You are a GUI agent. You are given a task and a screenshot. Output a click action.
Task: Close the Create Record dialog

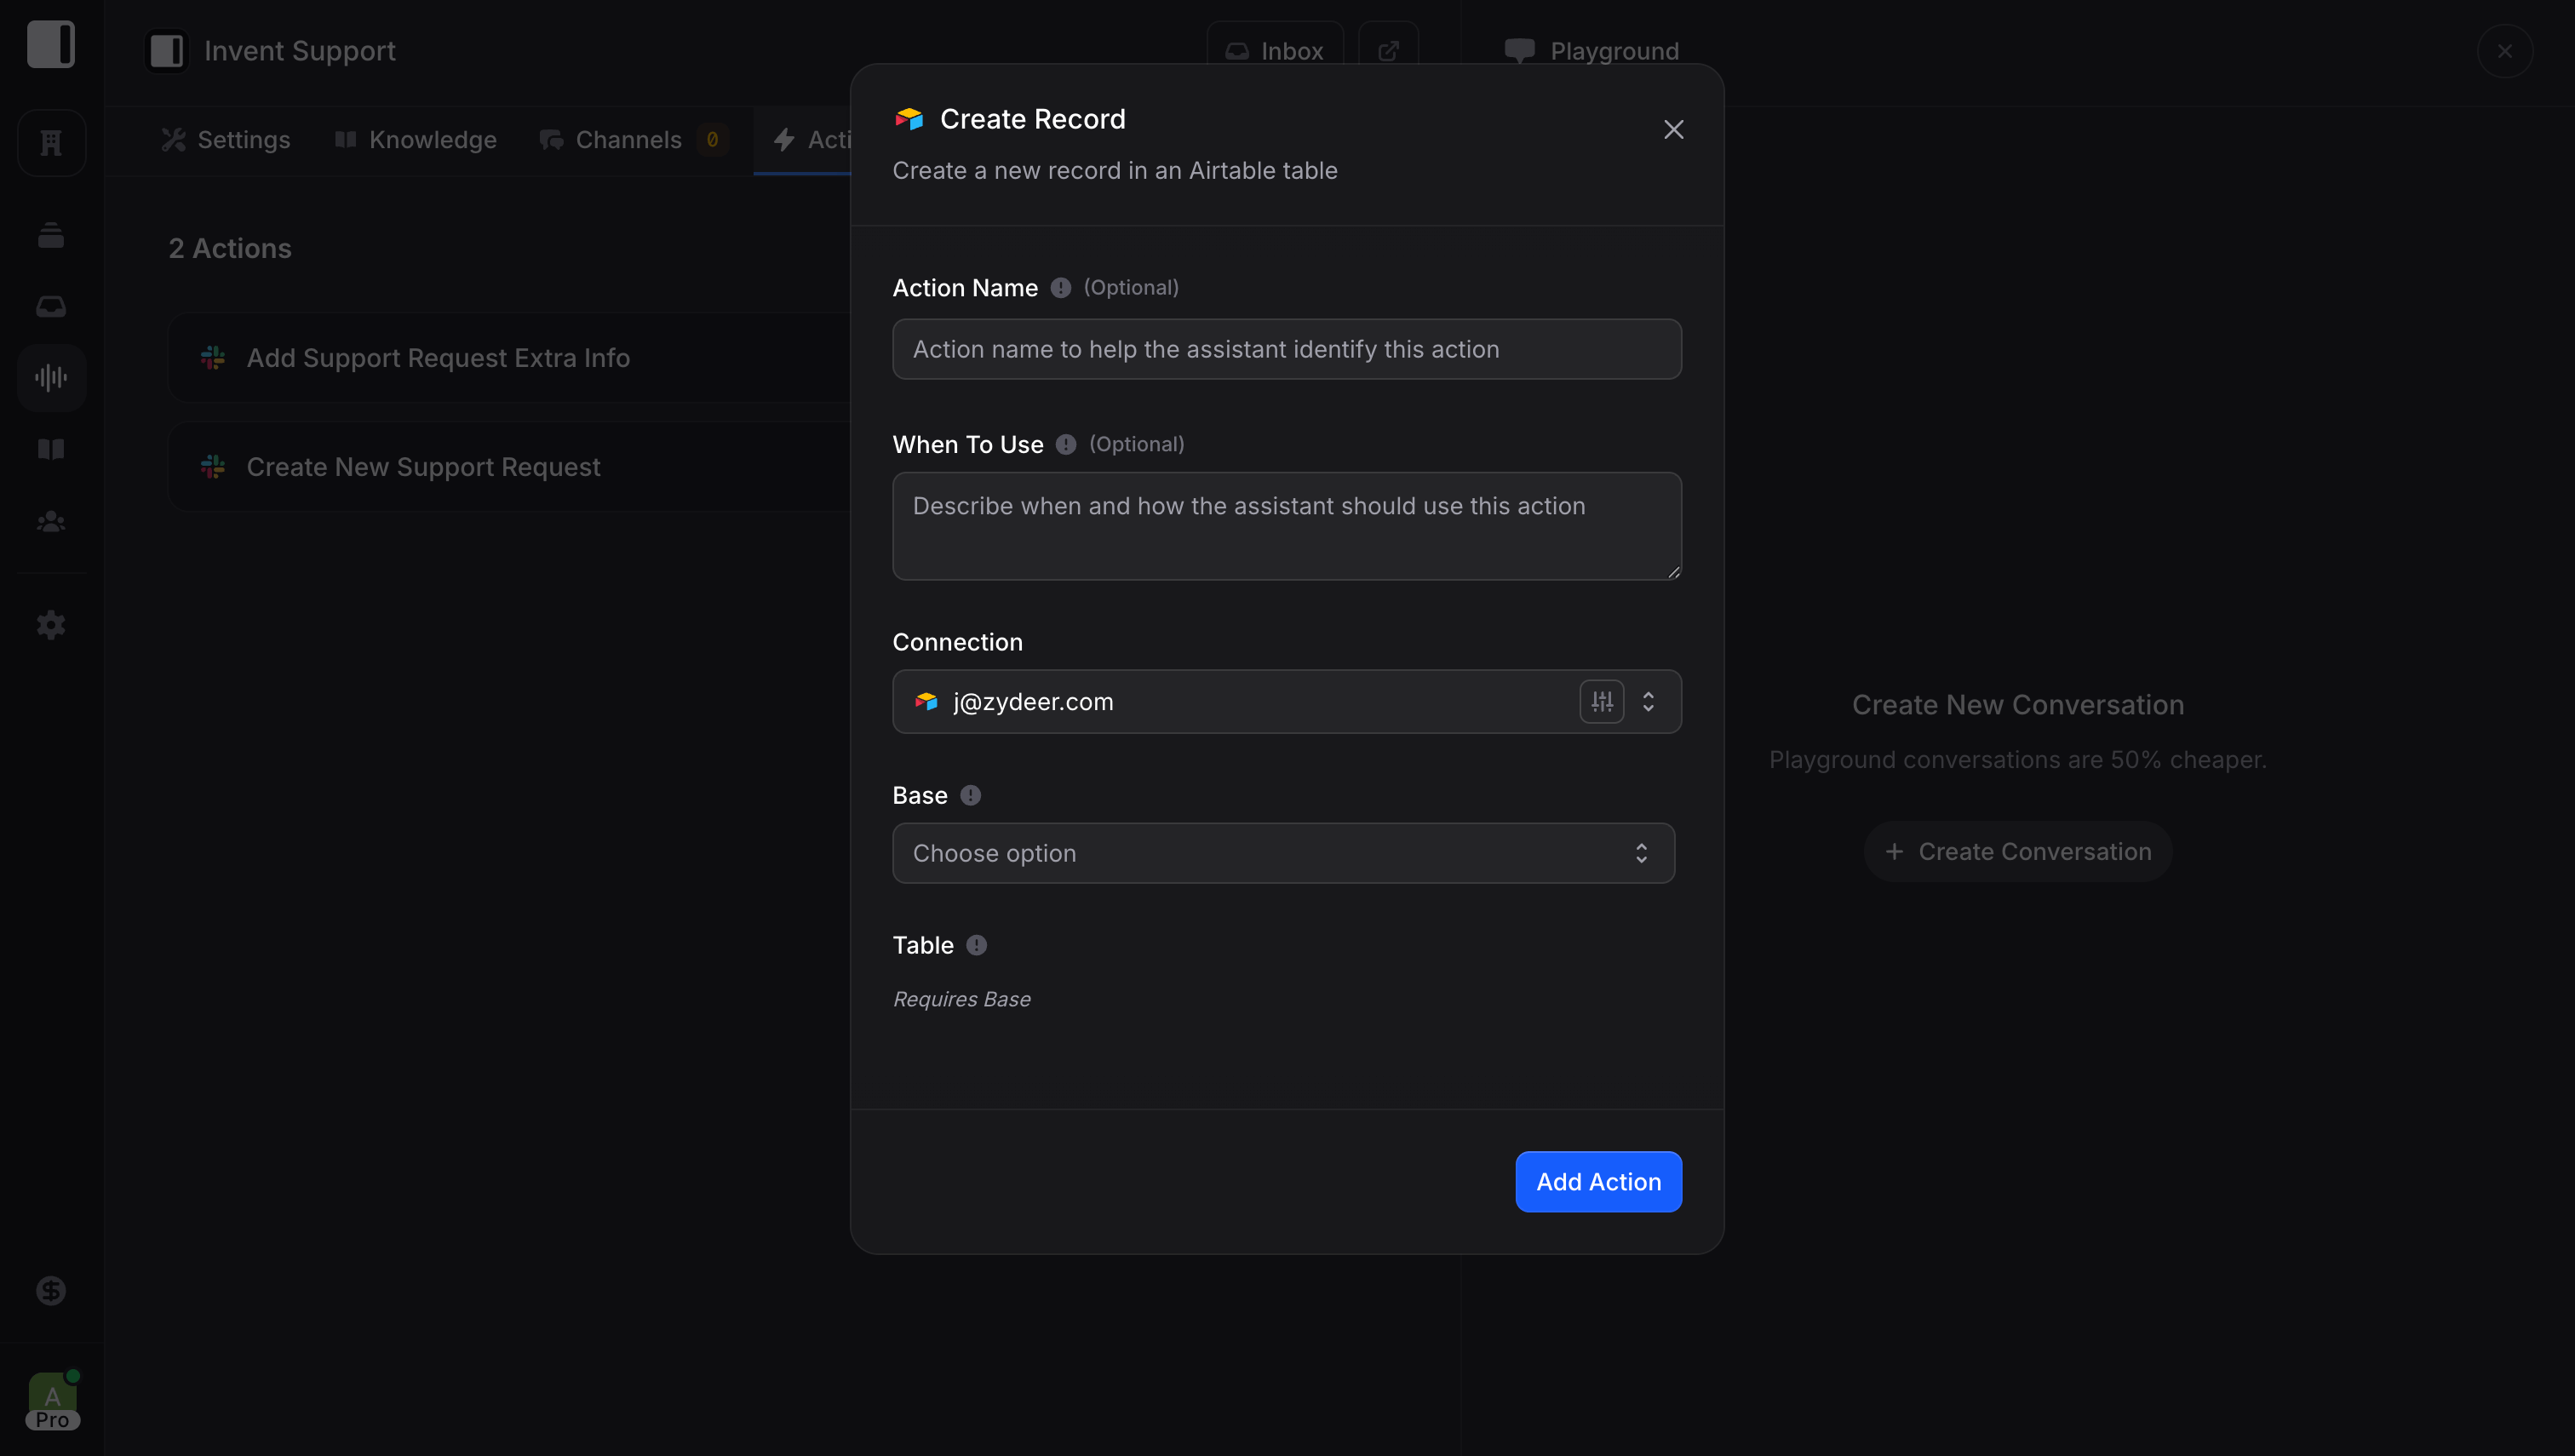tap(1673, 129)
